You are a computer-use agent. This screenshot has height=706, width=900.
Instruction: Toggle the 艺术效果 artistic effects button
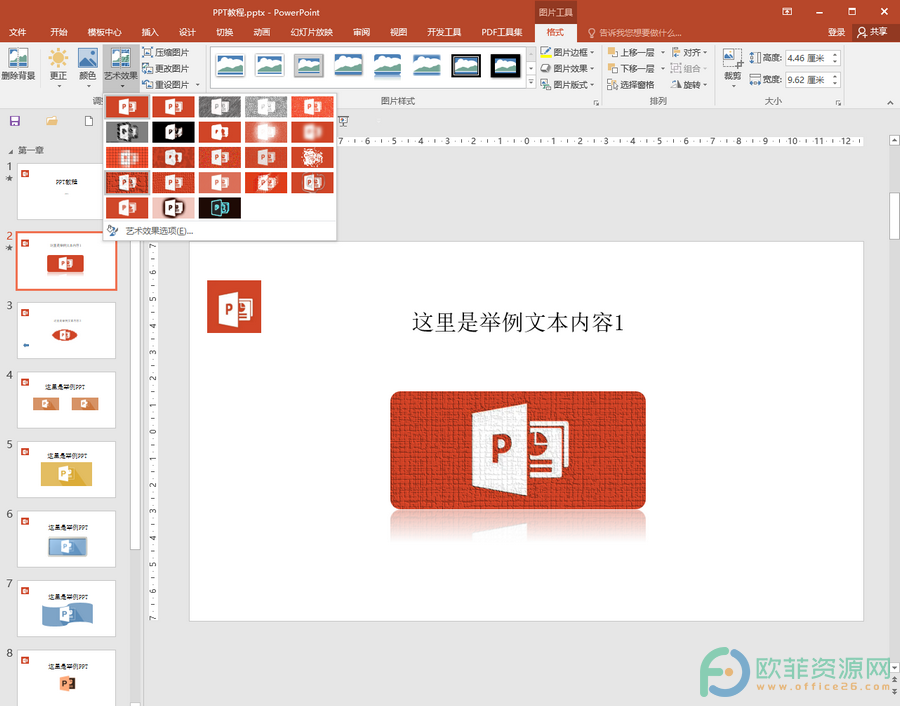tap(121, 66)
